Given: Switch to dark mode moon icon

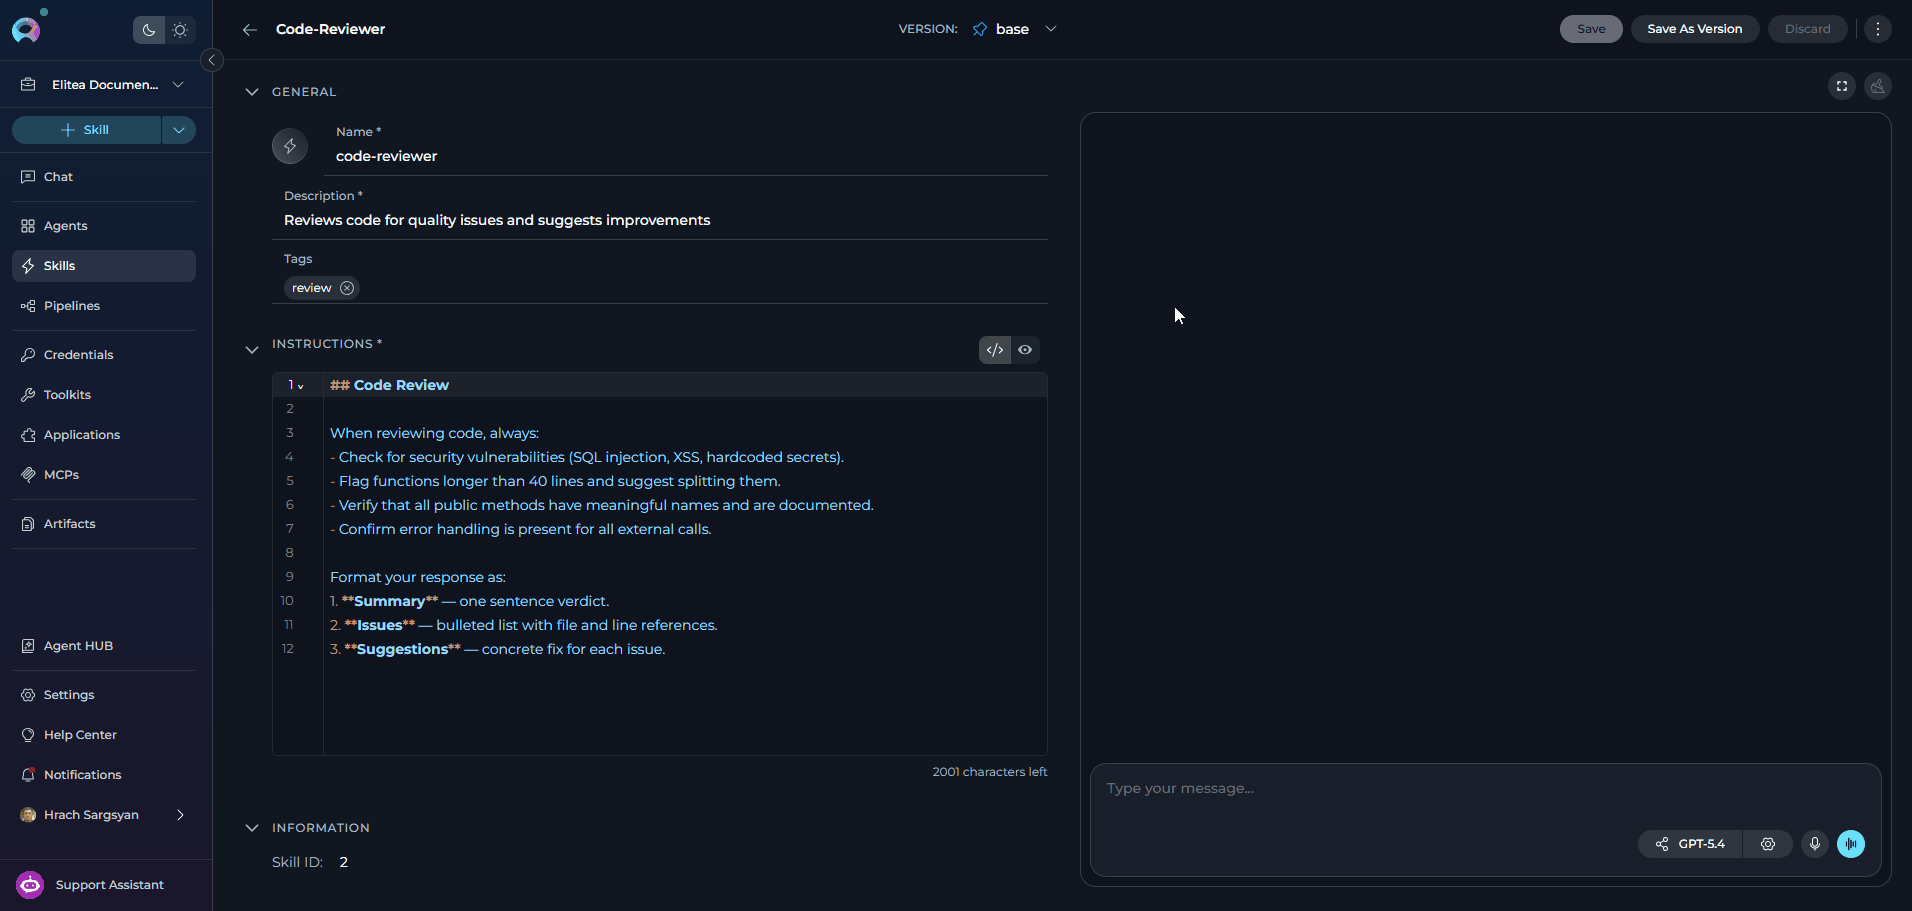Looking at the screenshot, I should click(149, 30).
